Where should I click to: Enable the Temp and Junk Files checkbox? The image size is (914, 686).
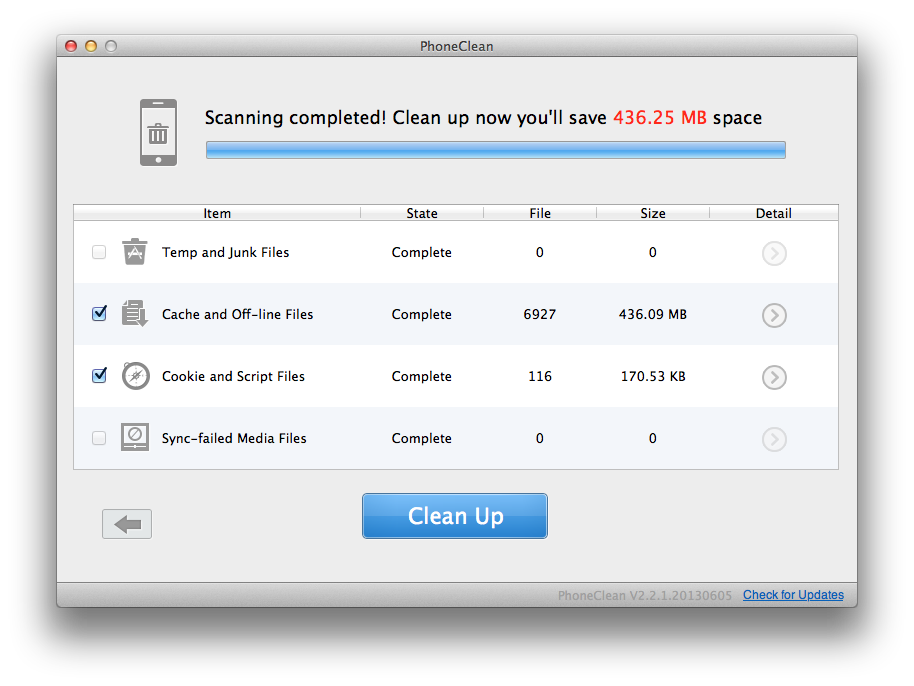tap(99, 253)
